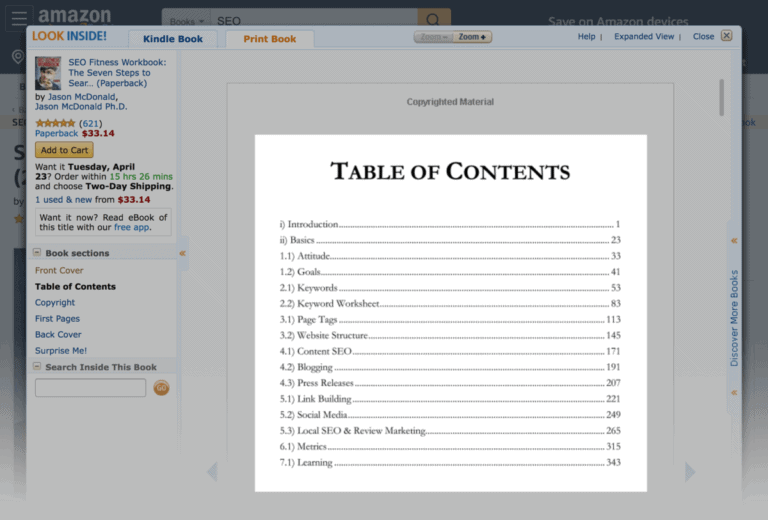The image size is (768, 520).
Task: Click the page preview vertical scrollbar
Action: pyautogui.click(x=721, y=97)
